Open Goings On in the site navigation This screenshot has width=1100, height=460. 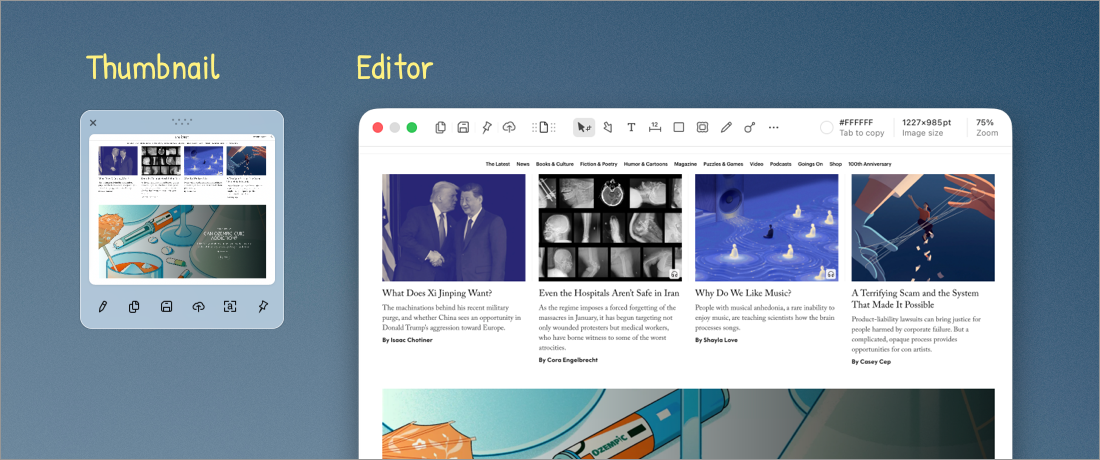tap(810, 164)
